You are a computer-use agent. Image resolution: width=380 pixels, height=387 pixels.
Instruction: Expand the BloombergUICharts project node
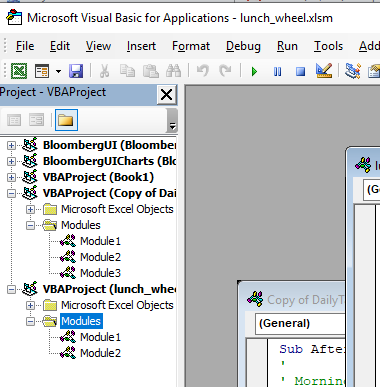[11, 161]
